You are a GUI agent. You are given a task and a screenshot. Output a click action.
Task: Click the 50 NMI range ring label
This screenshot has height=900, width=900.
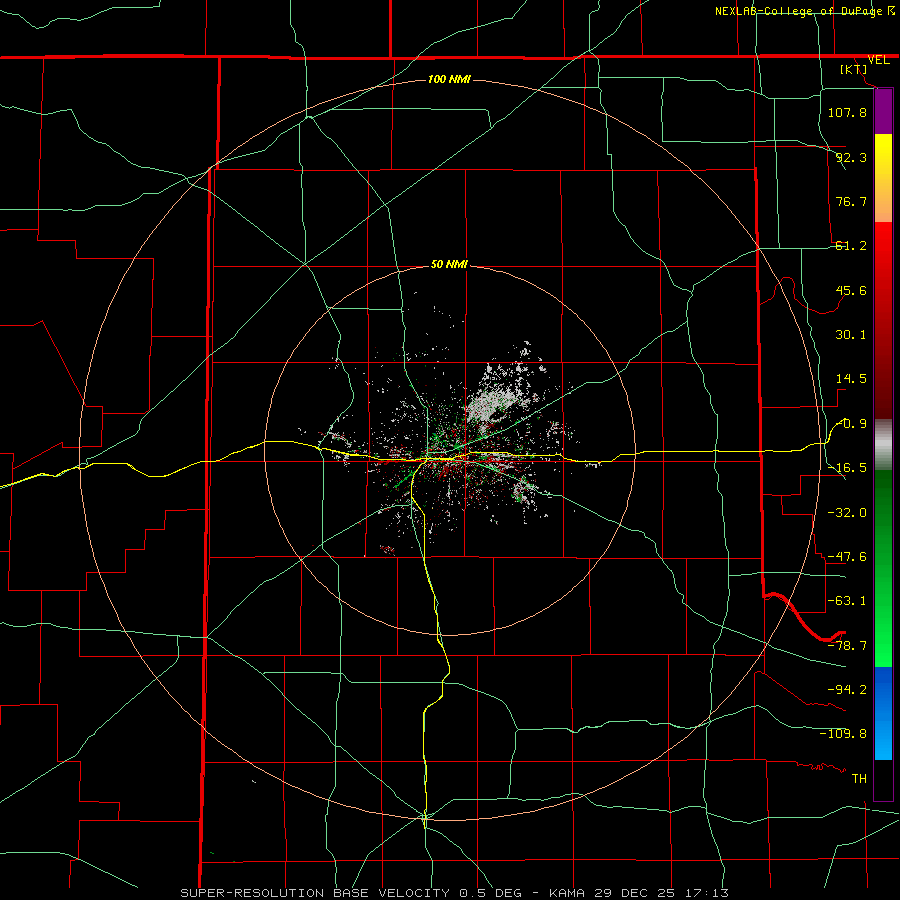pyautogui.click(x=449, y=264)
